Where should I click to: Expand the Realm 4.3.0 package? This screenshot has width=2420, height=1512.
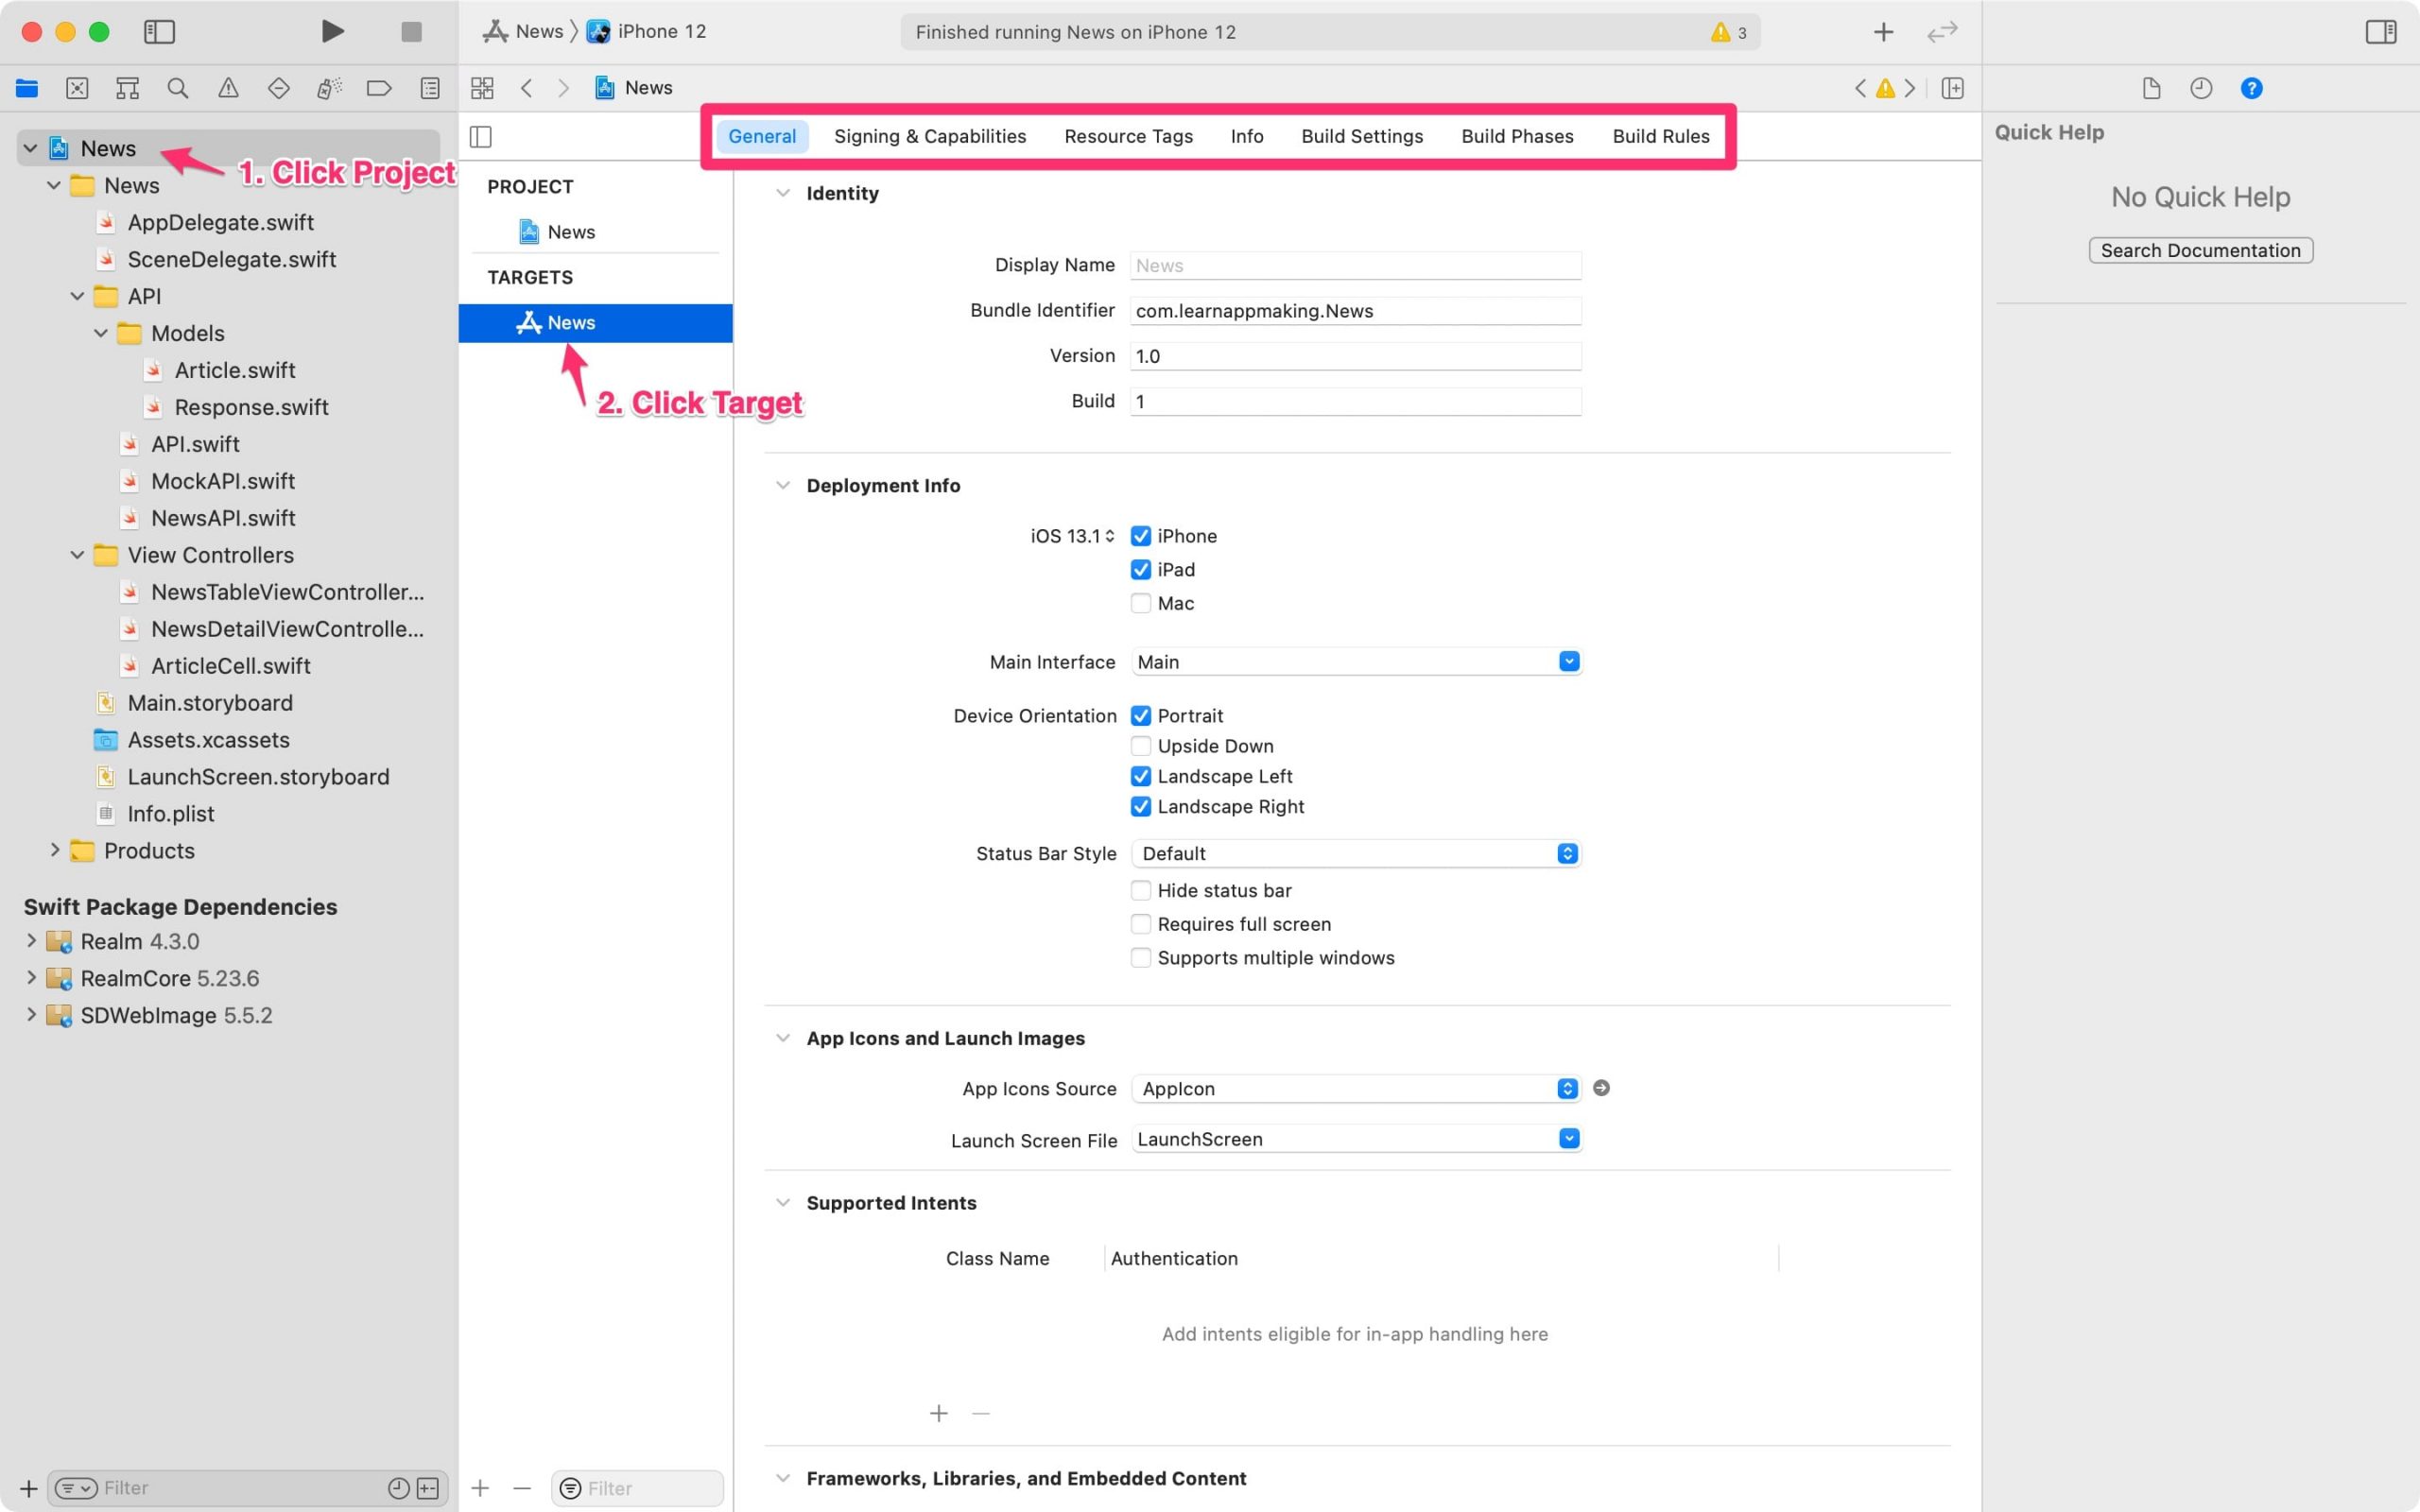coord(31,941)
